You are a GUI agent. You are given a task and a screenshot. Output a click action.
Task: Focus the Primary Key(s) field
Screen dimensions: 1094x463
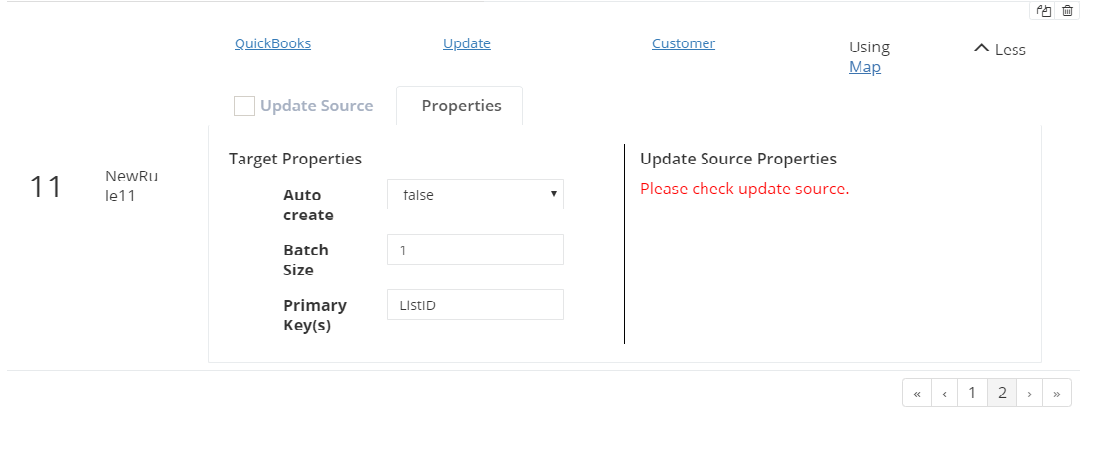coord(475,305)
